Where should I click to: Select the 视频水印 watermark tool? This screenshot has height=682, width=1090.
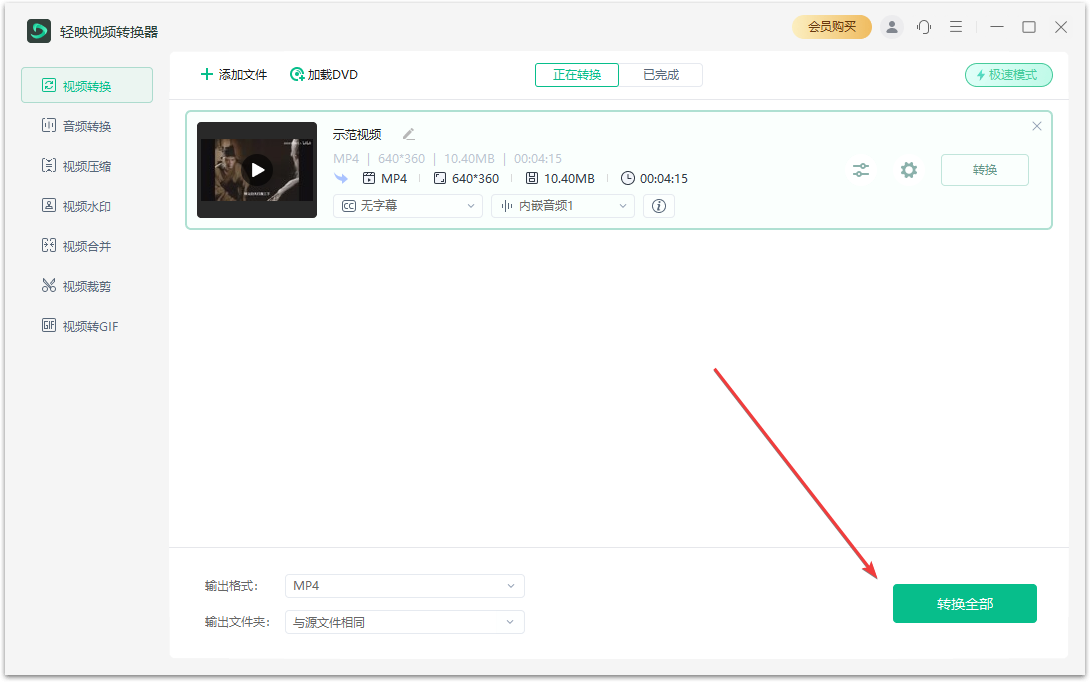(88, 205)
